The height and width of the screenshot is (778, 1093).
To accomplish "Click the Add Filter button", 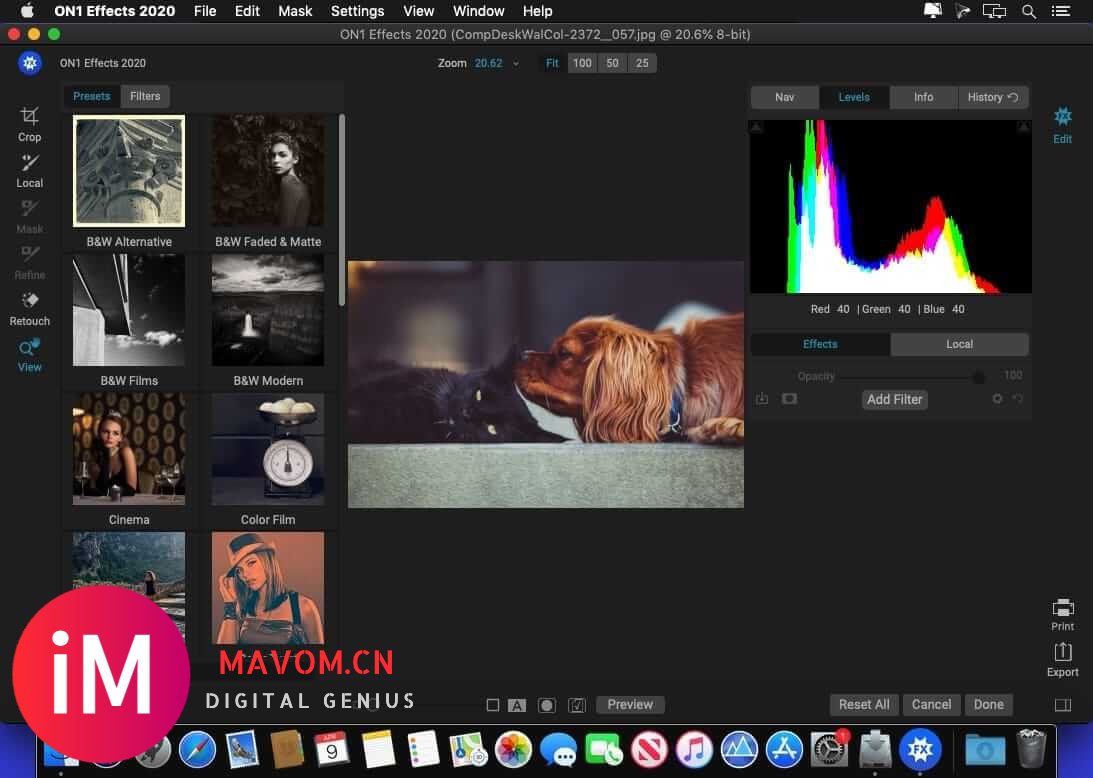I will (x=894, y=399).
